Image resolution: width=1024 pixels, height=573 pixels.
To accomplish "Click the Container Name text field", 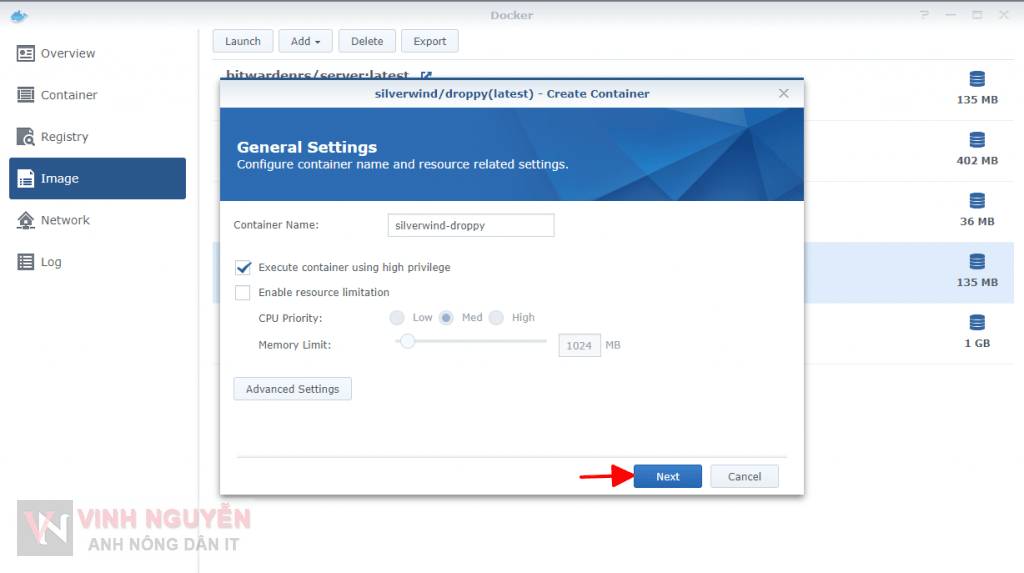I will pyautogui.click(x=470, y=226).
